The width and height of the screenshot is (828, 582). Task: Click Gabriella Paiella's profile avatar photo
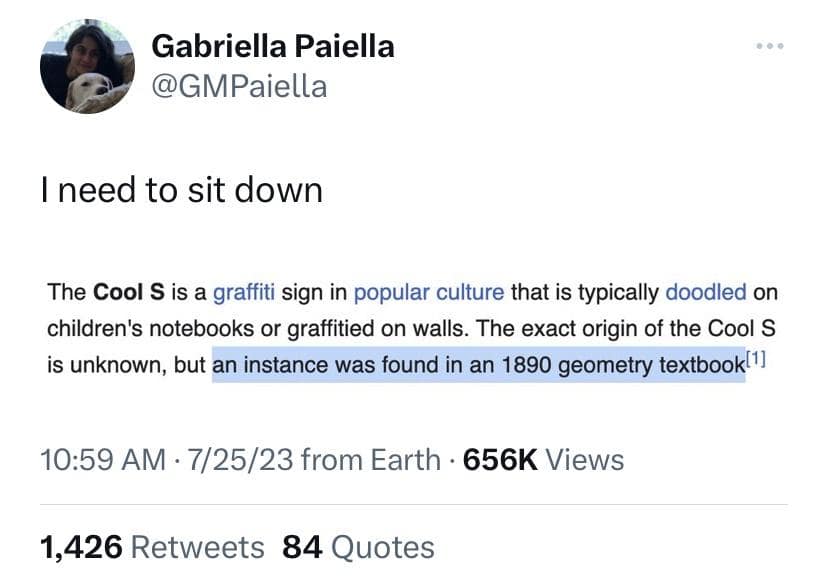pos(87,66)
